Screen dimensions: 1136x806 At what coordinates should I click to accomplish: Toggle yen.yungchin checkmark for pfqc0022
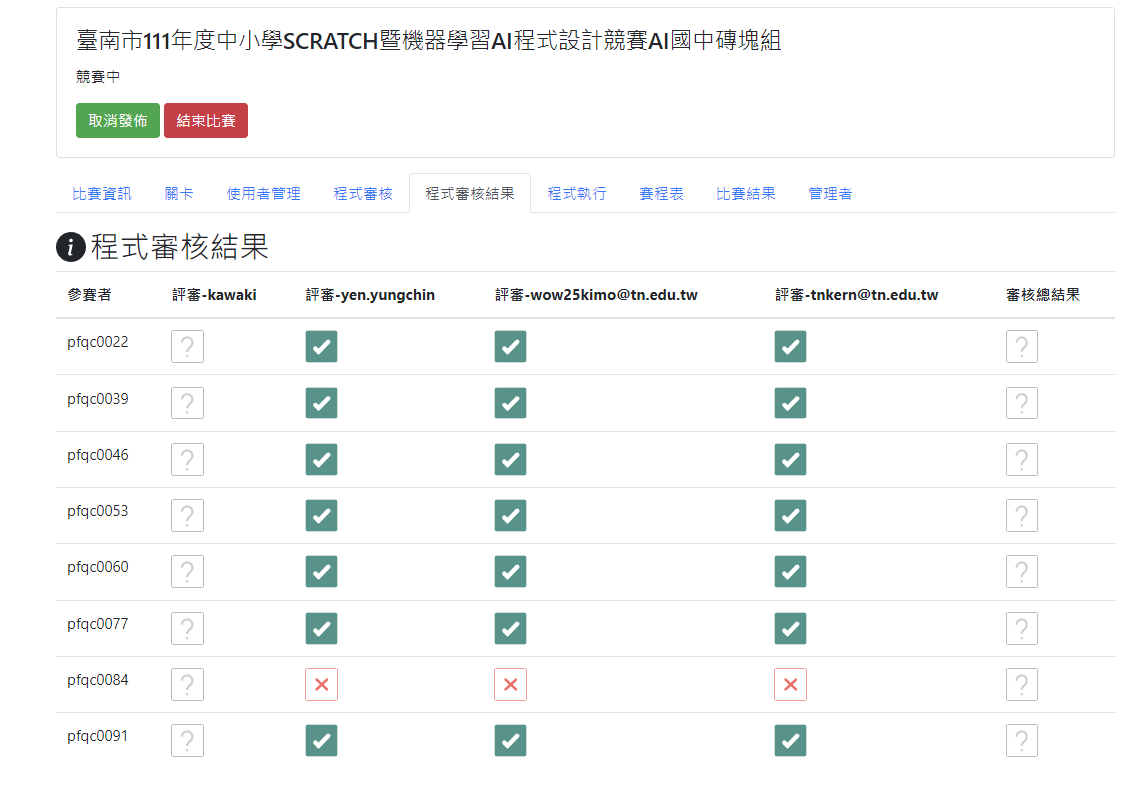pyautogui.click(x=321, y=347)
